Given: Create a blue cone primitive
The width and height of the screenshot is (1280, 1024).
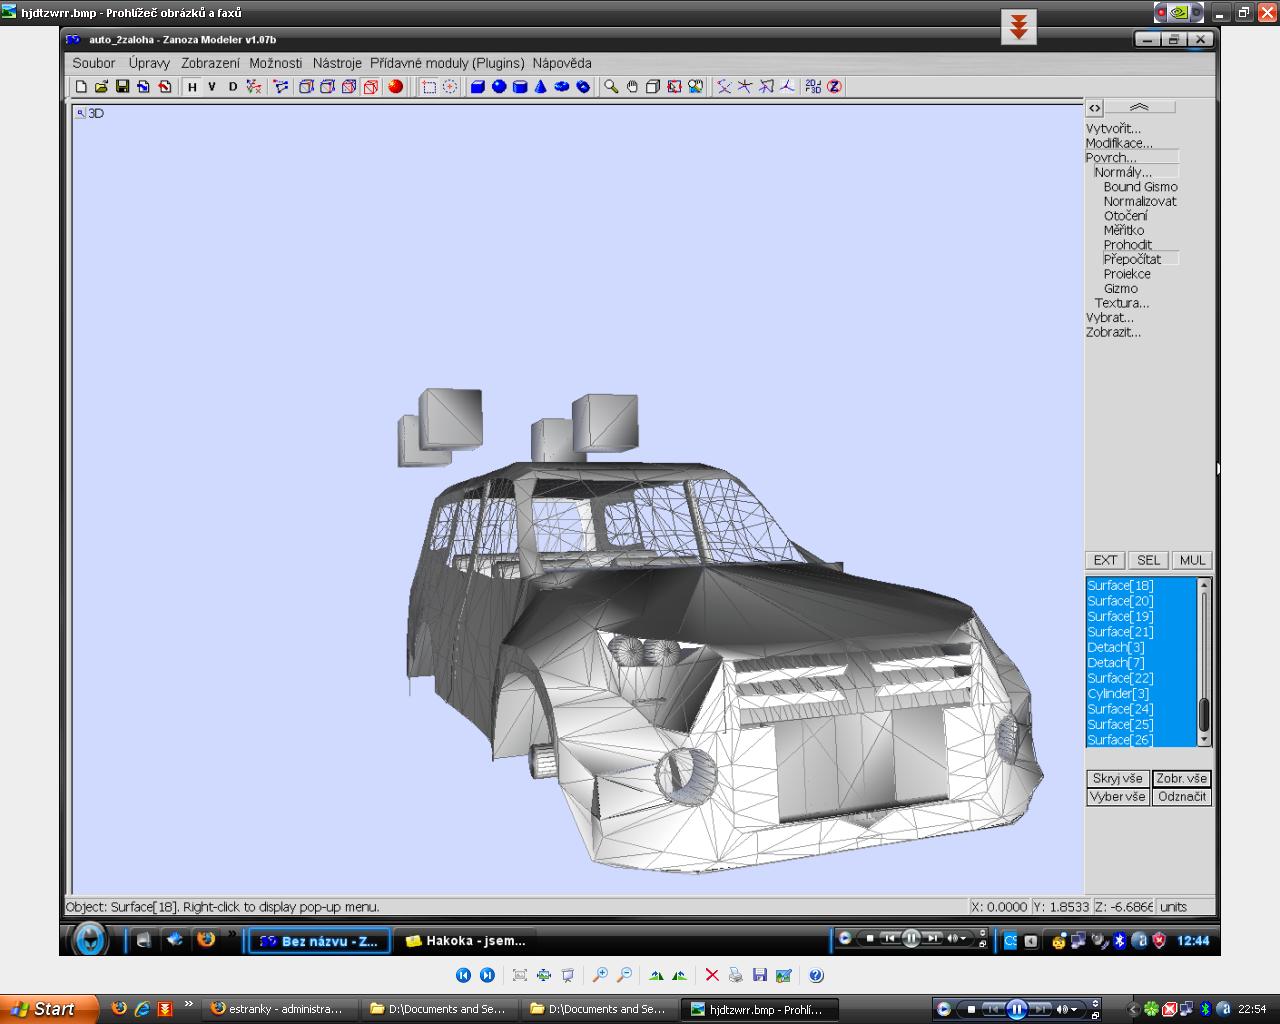Looking at the screenshot, I should 541,87.
